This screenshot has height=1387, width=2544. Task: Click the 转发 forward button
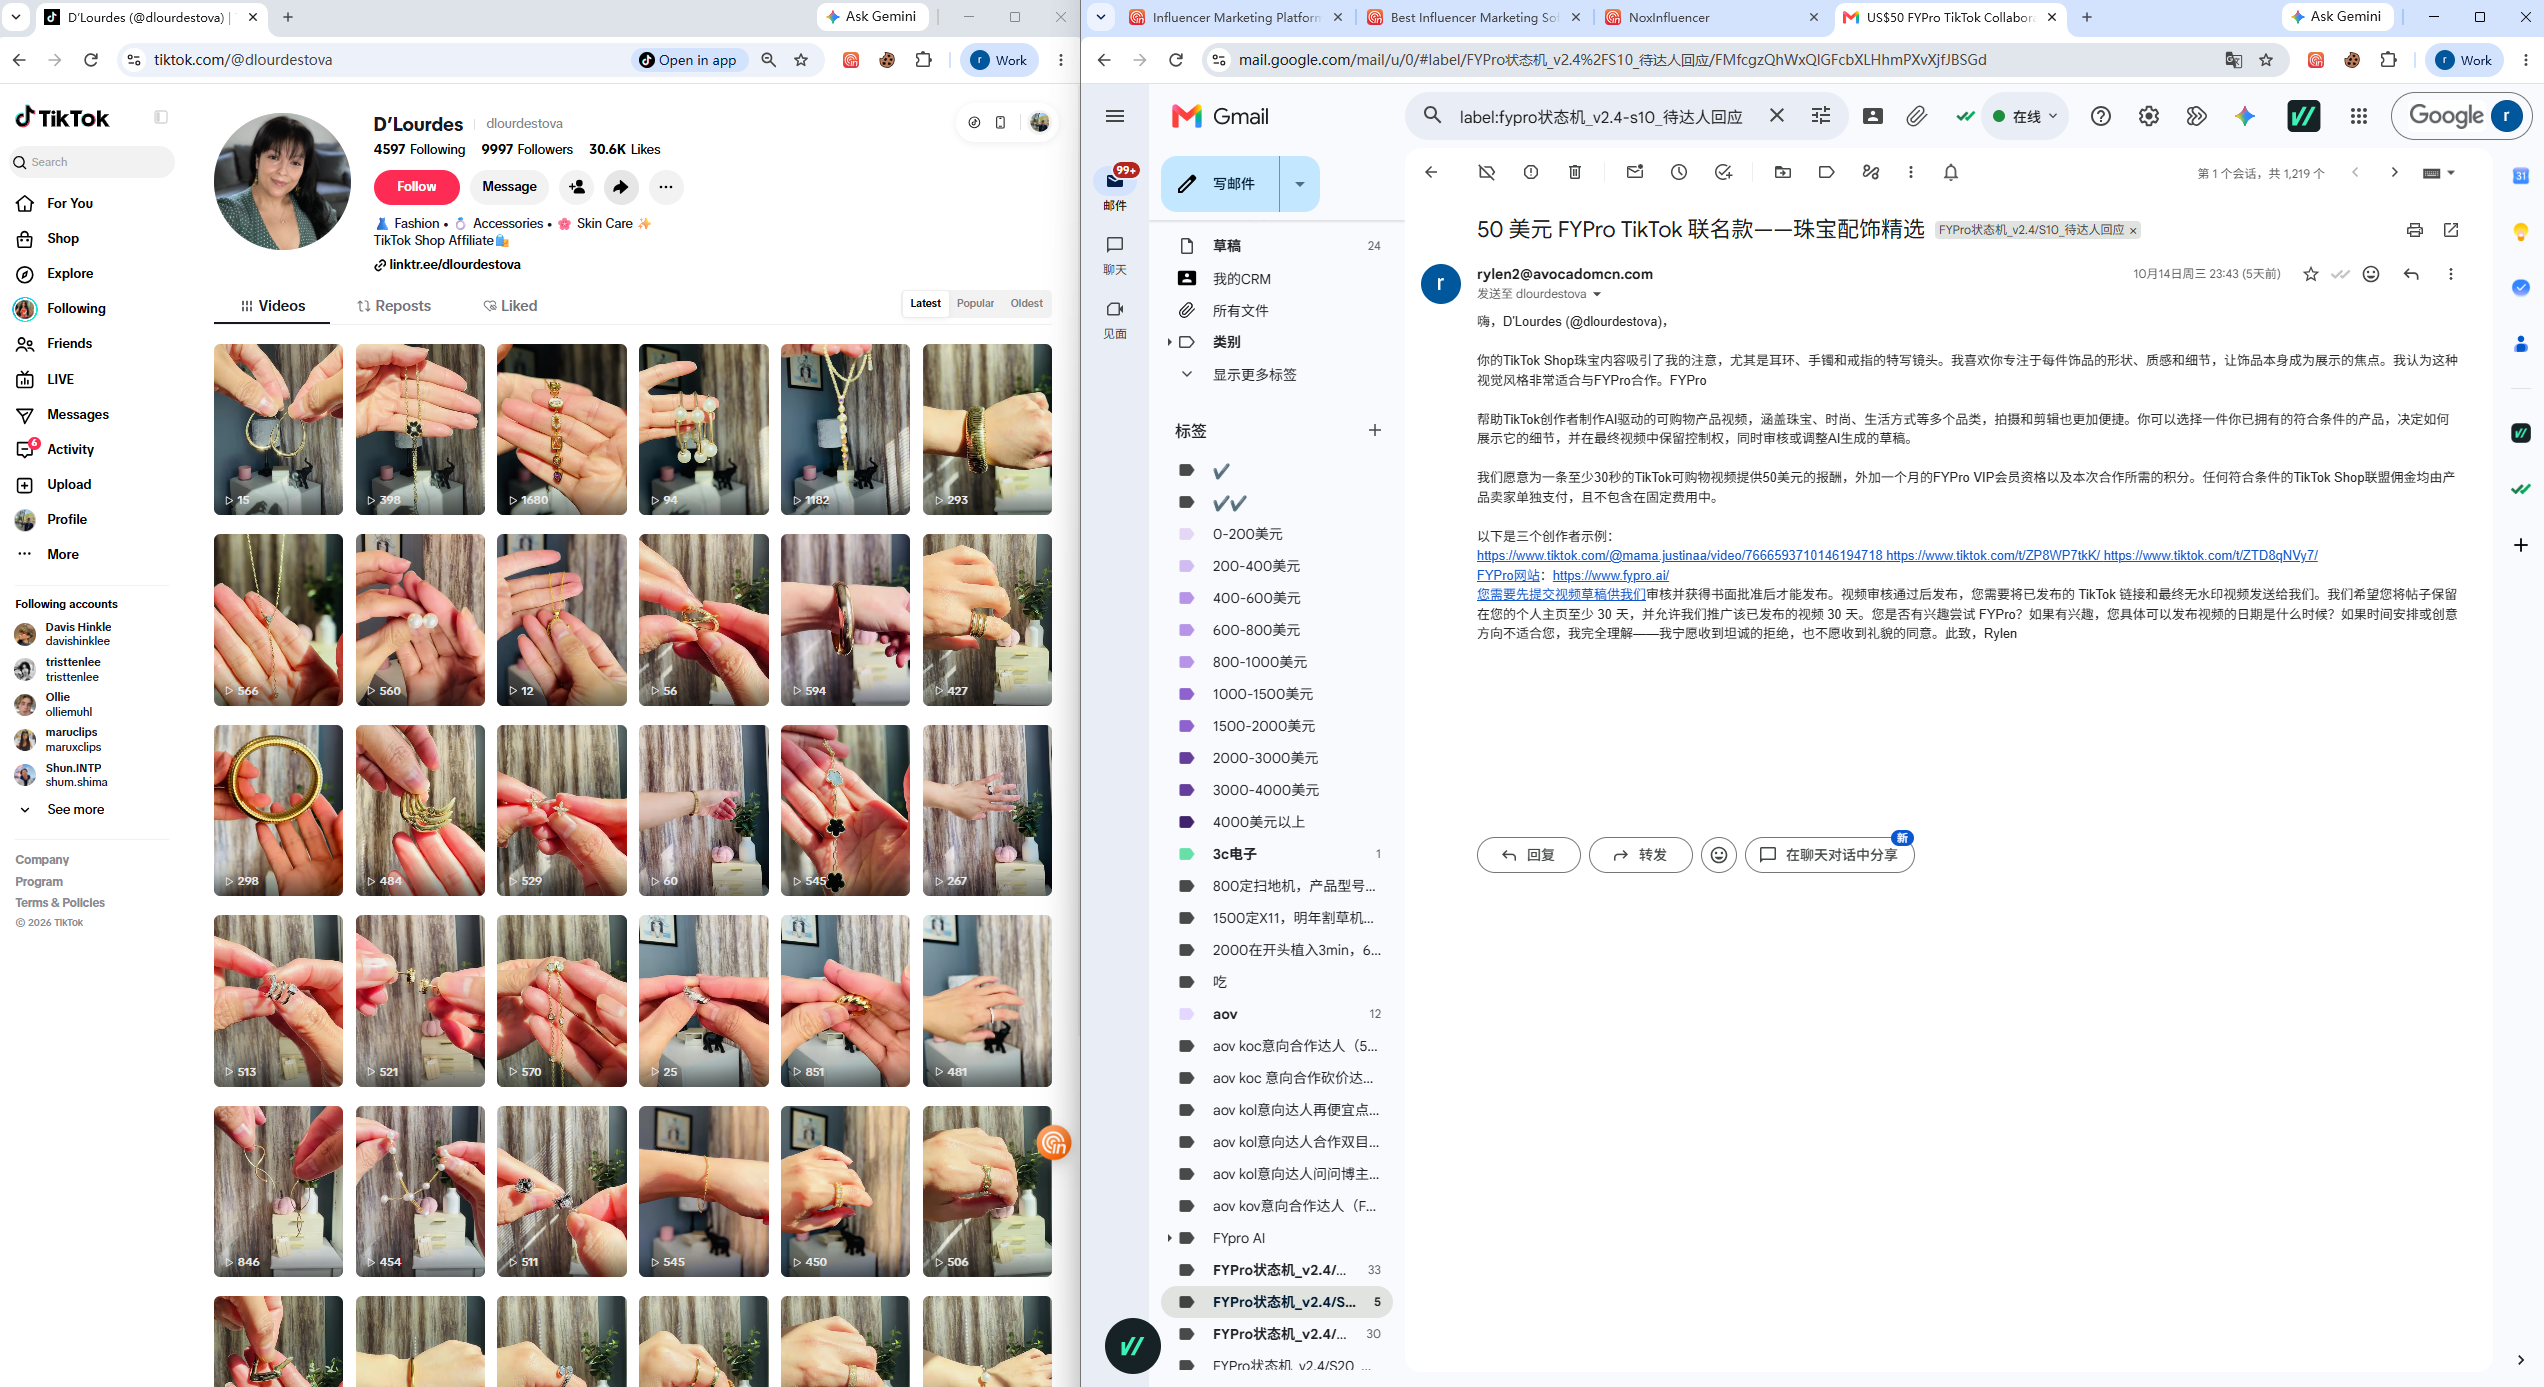(1640, 855)
